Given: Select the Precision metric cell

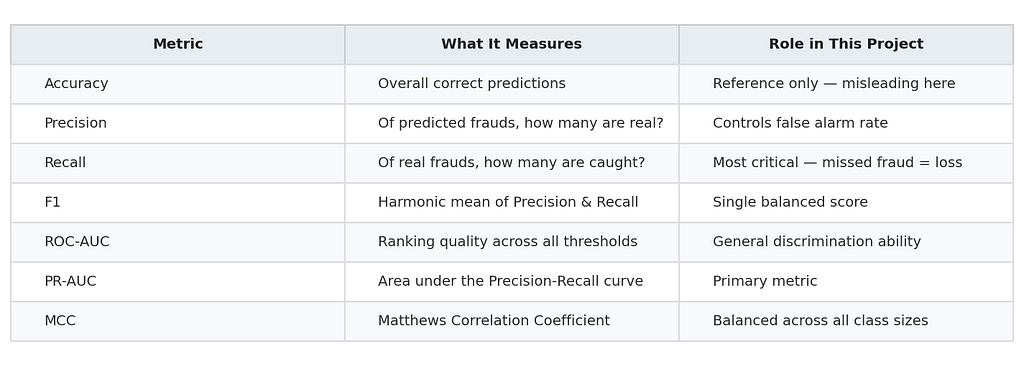Looking at the screenshot, I should point(178,124).
